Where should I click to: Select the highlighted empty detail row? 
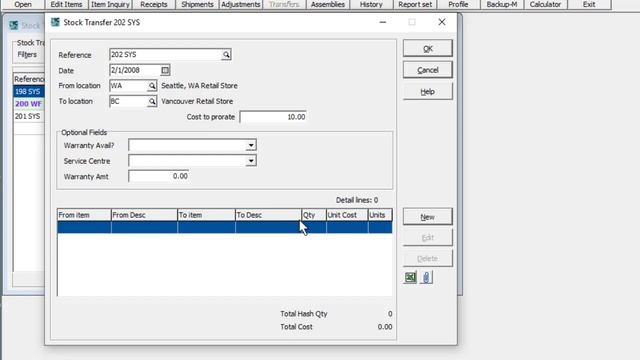(x=224, y=227)
